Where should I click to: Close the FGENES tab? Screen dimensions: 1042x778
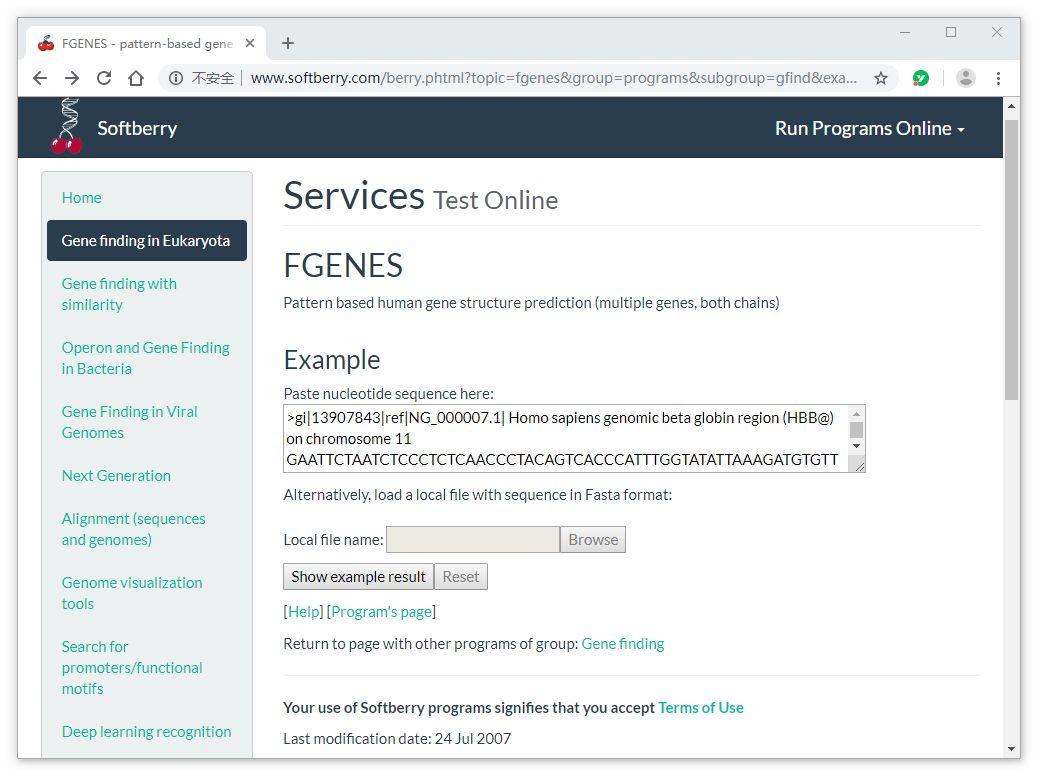coord(250,43)
